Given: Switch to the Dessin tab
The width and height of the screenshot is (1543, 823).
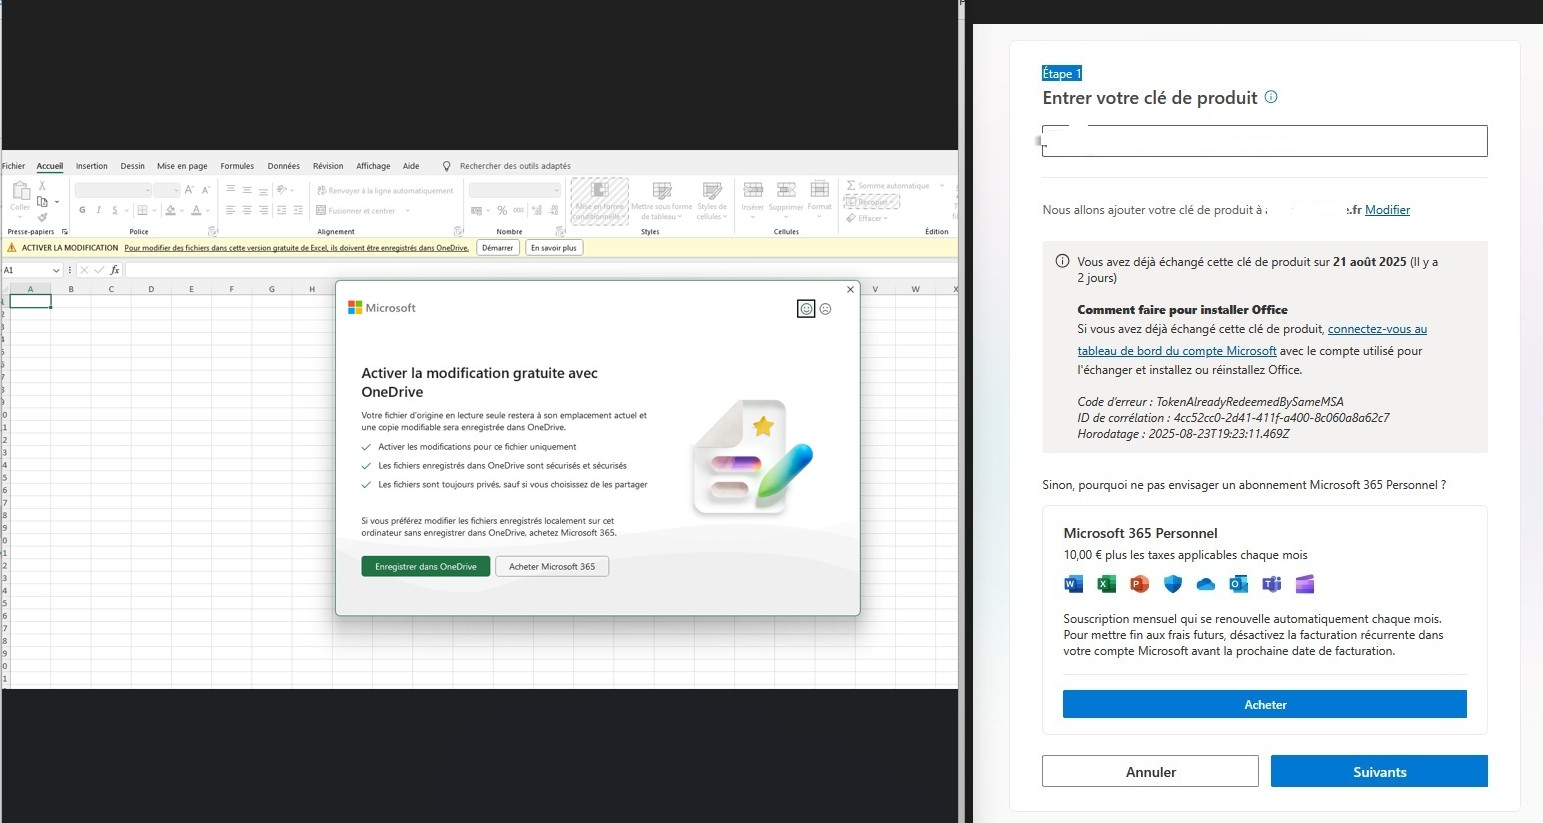Looking at the screenshot, I should [132, 166].
